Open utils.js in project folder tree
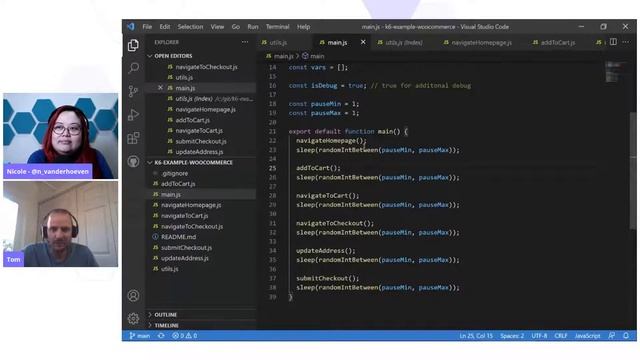640x360 pixels. point(169,269)
